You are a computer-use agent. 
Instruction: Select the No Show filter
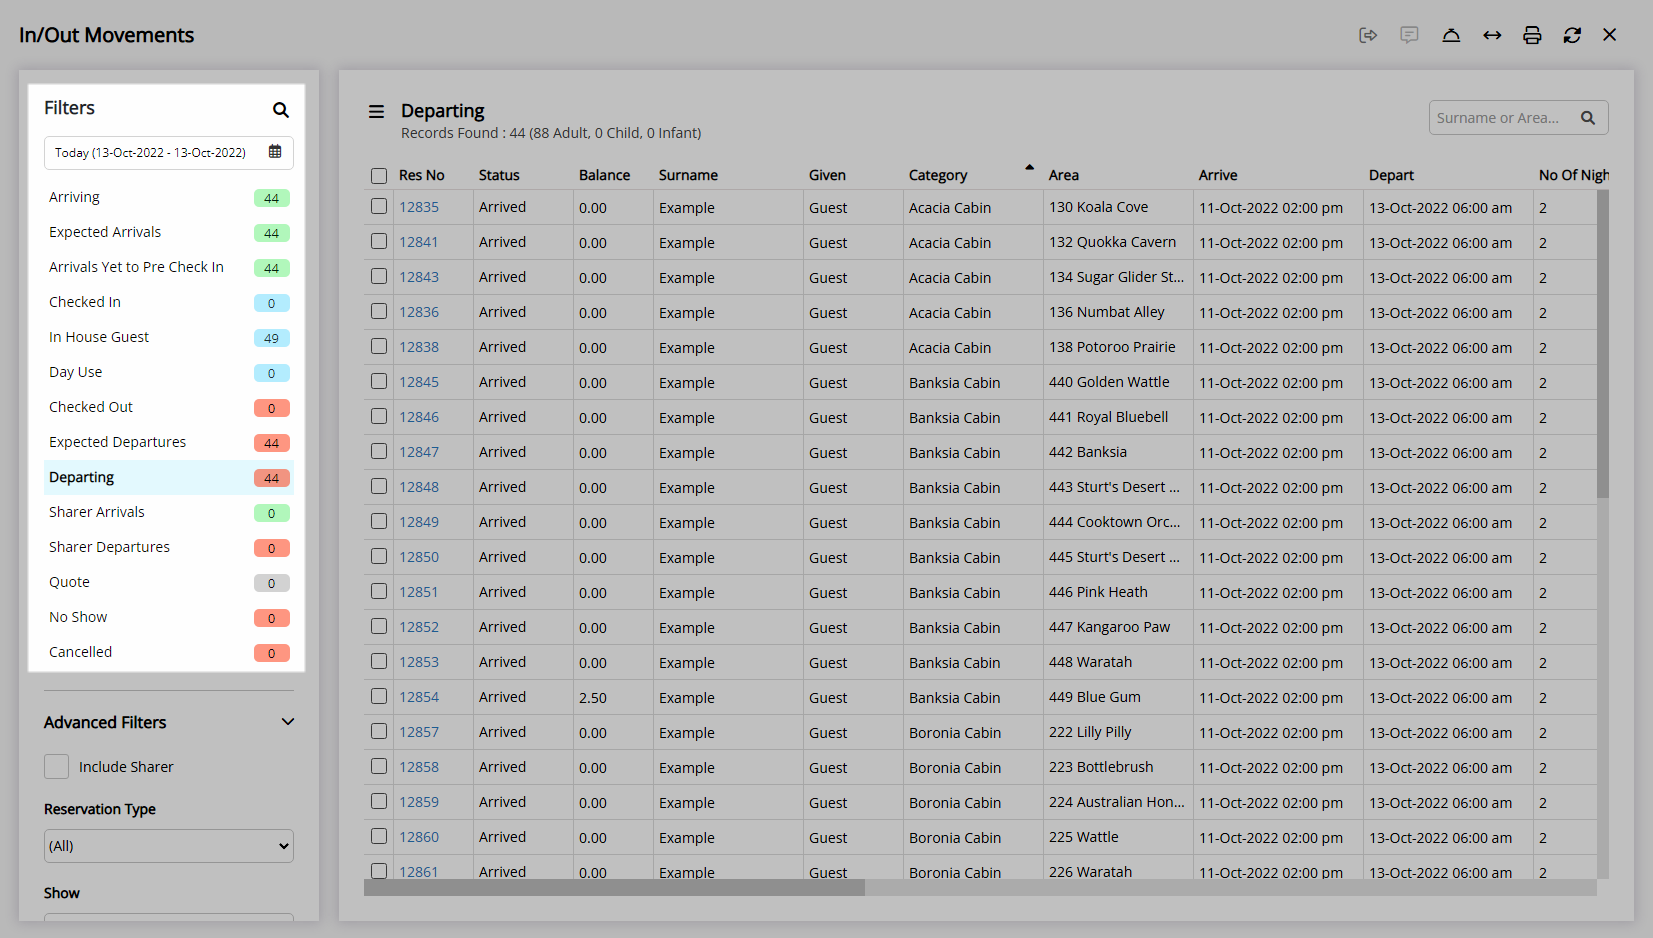tap(168, 618)
